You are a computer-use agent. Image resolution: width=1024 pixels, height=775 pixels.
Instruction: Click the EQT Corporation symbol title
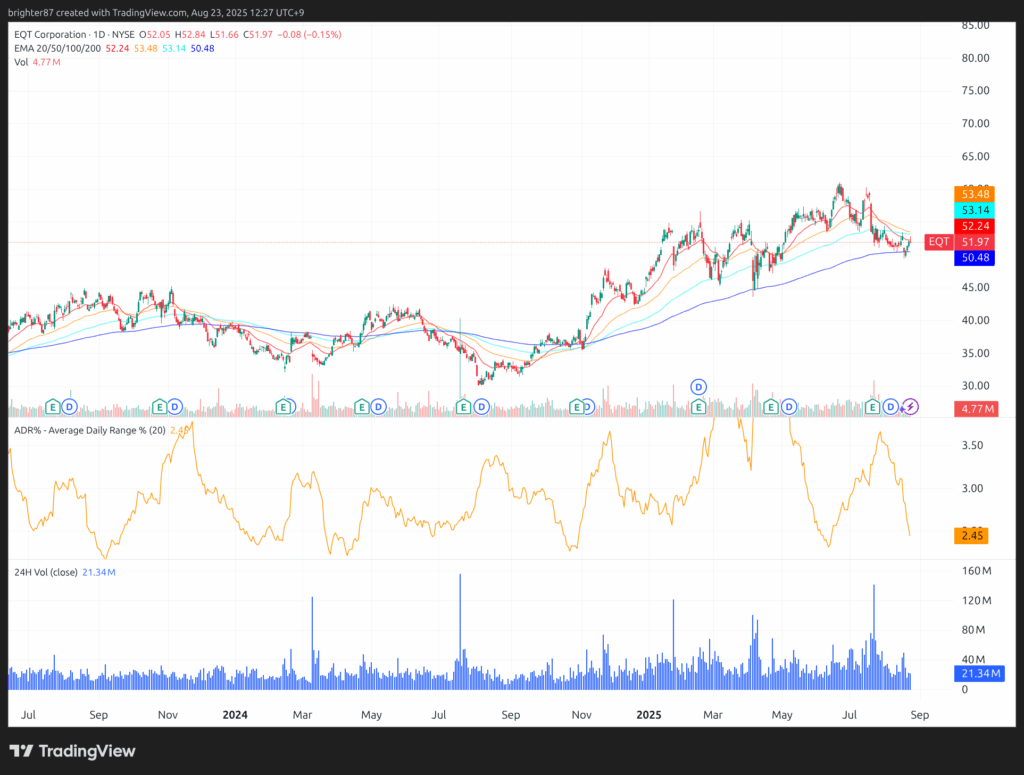[x=50, y=35]
